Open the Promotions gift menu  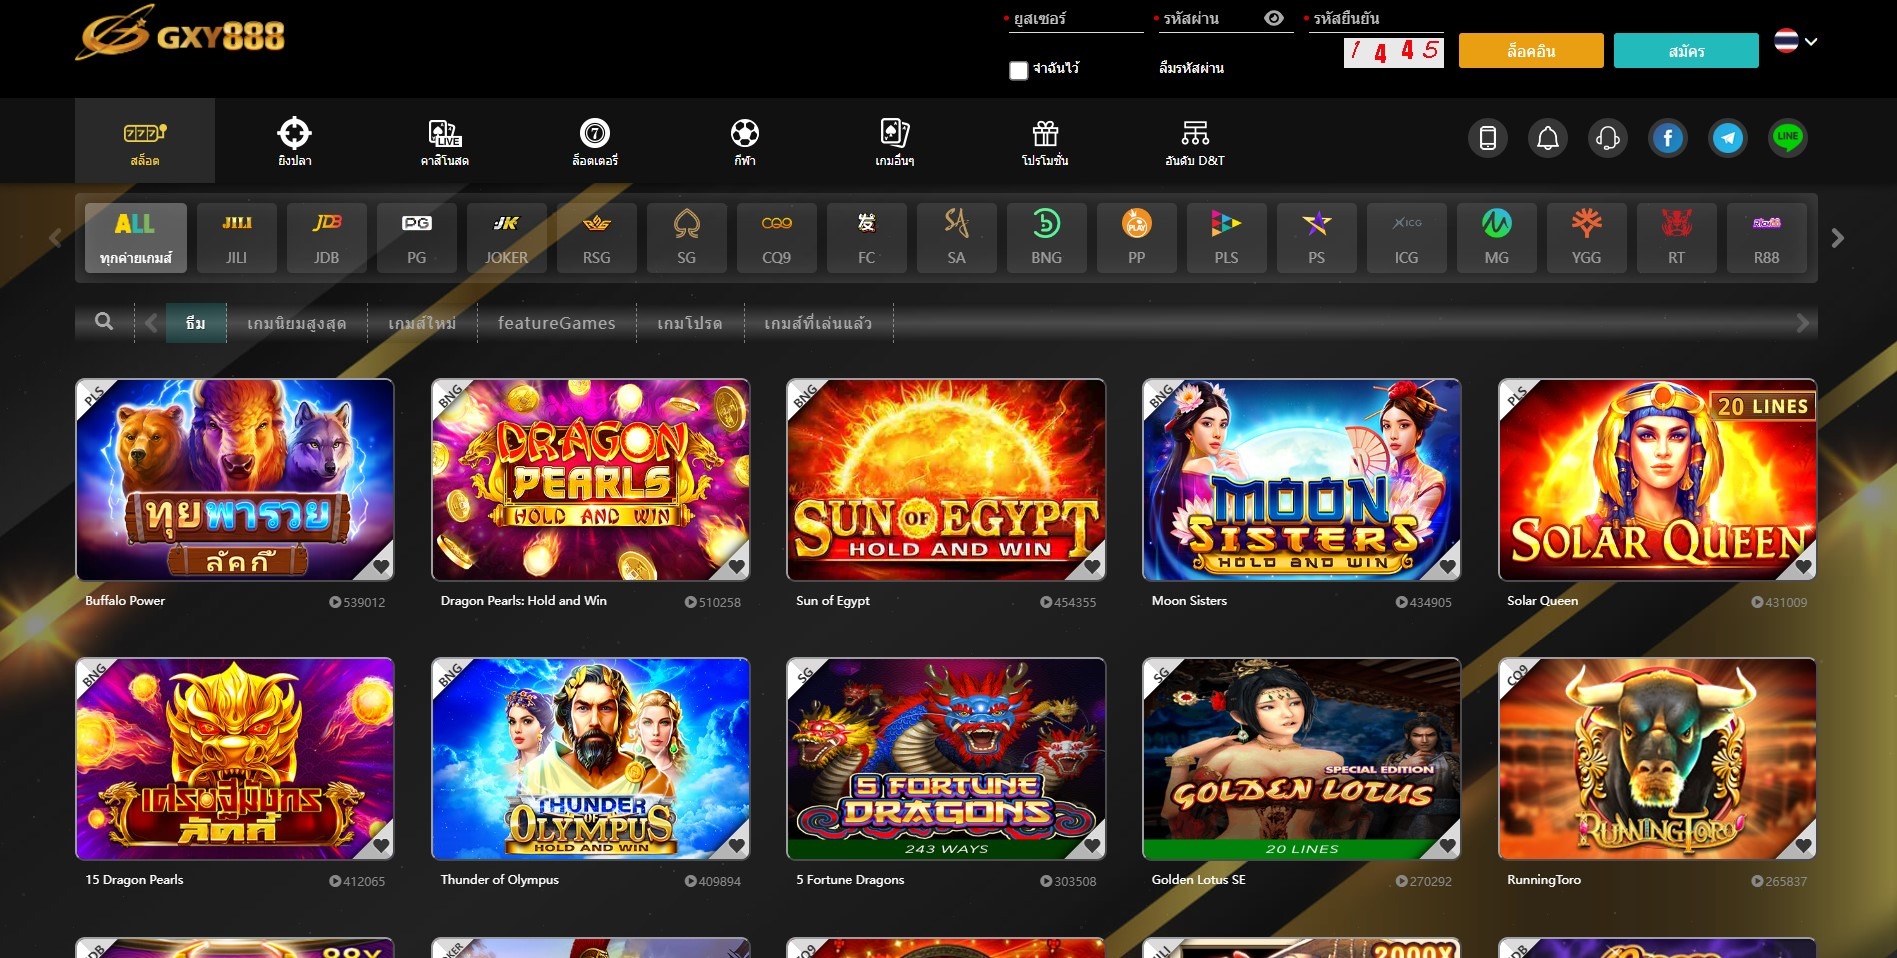click(1045, 141)
